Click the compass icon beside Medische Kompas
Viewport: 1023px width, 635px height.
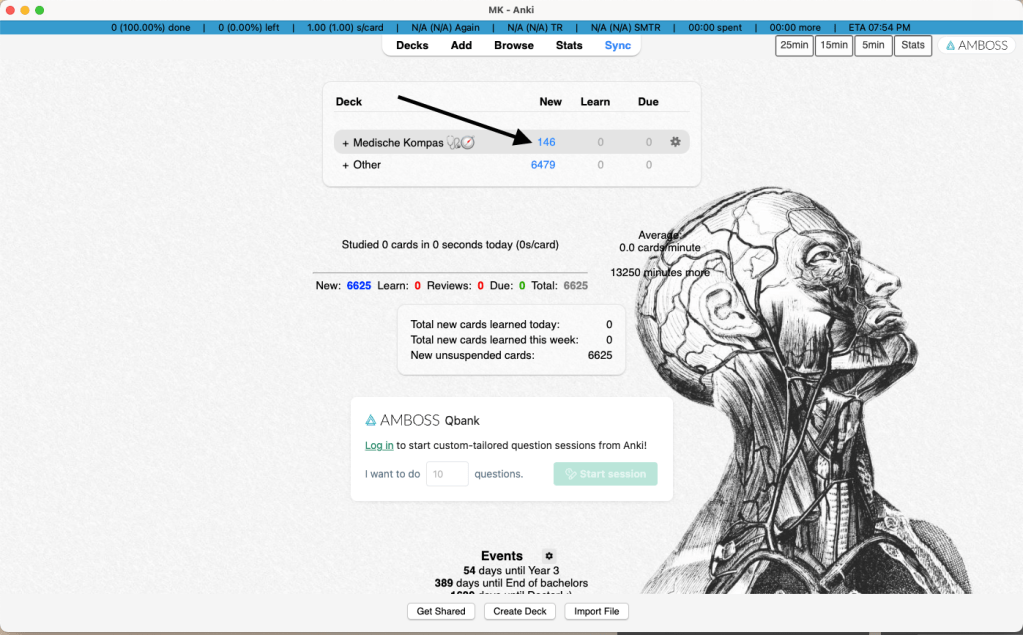click(x=468, y=143)
